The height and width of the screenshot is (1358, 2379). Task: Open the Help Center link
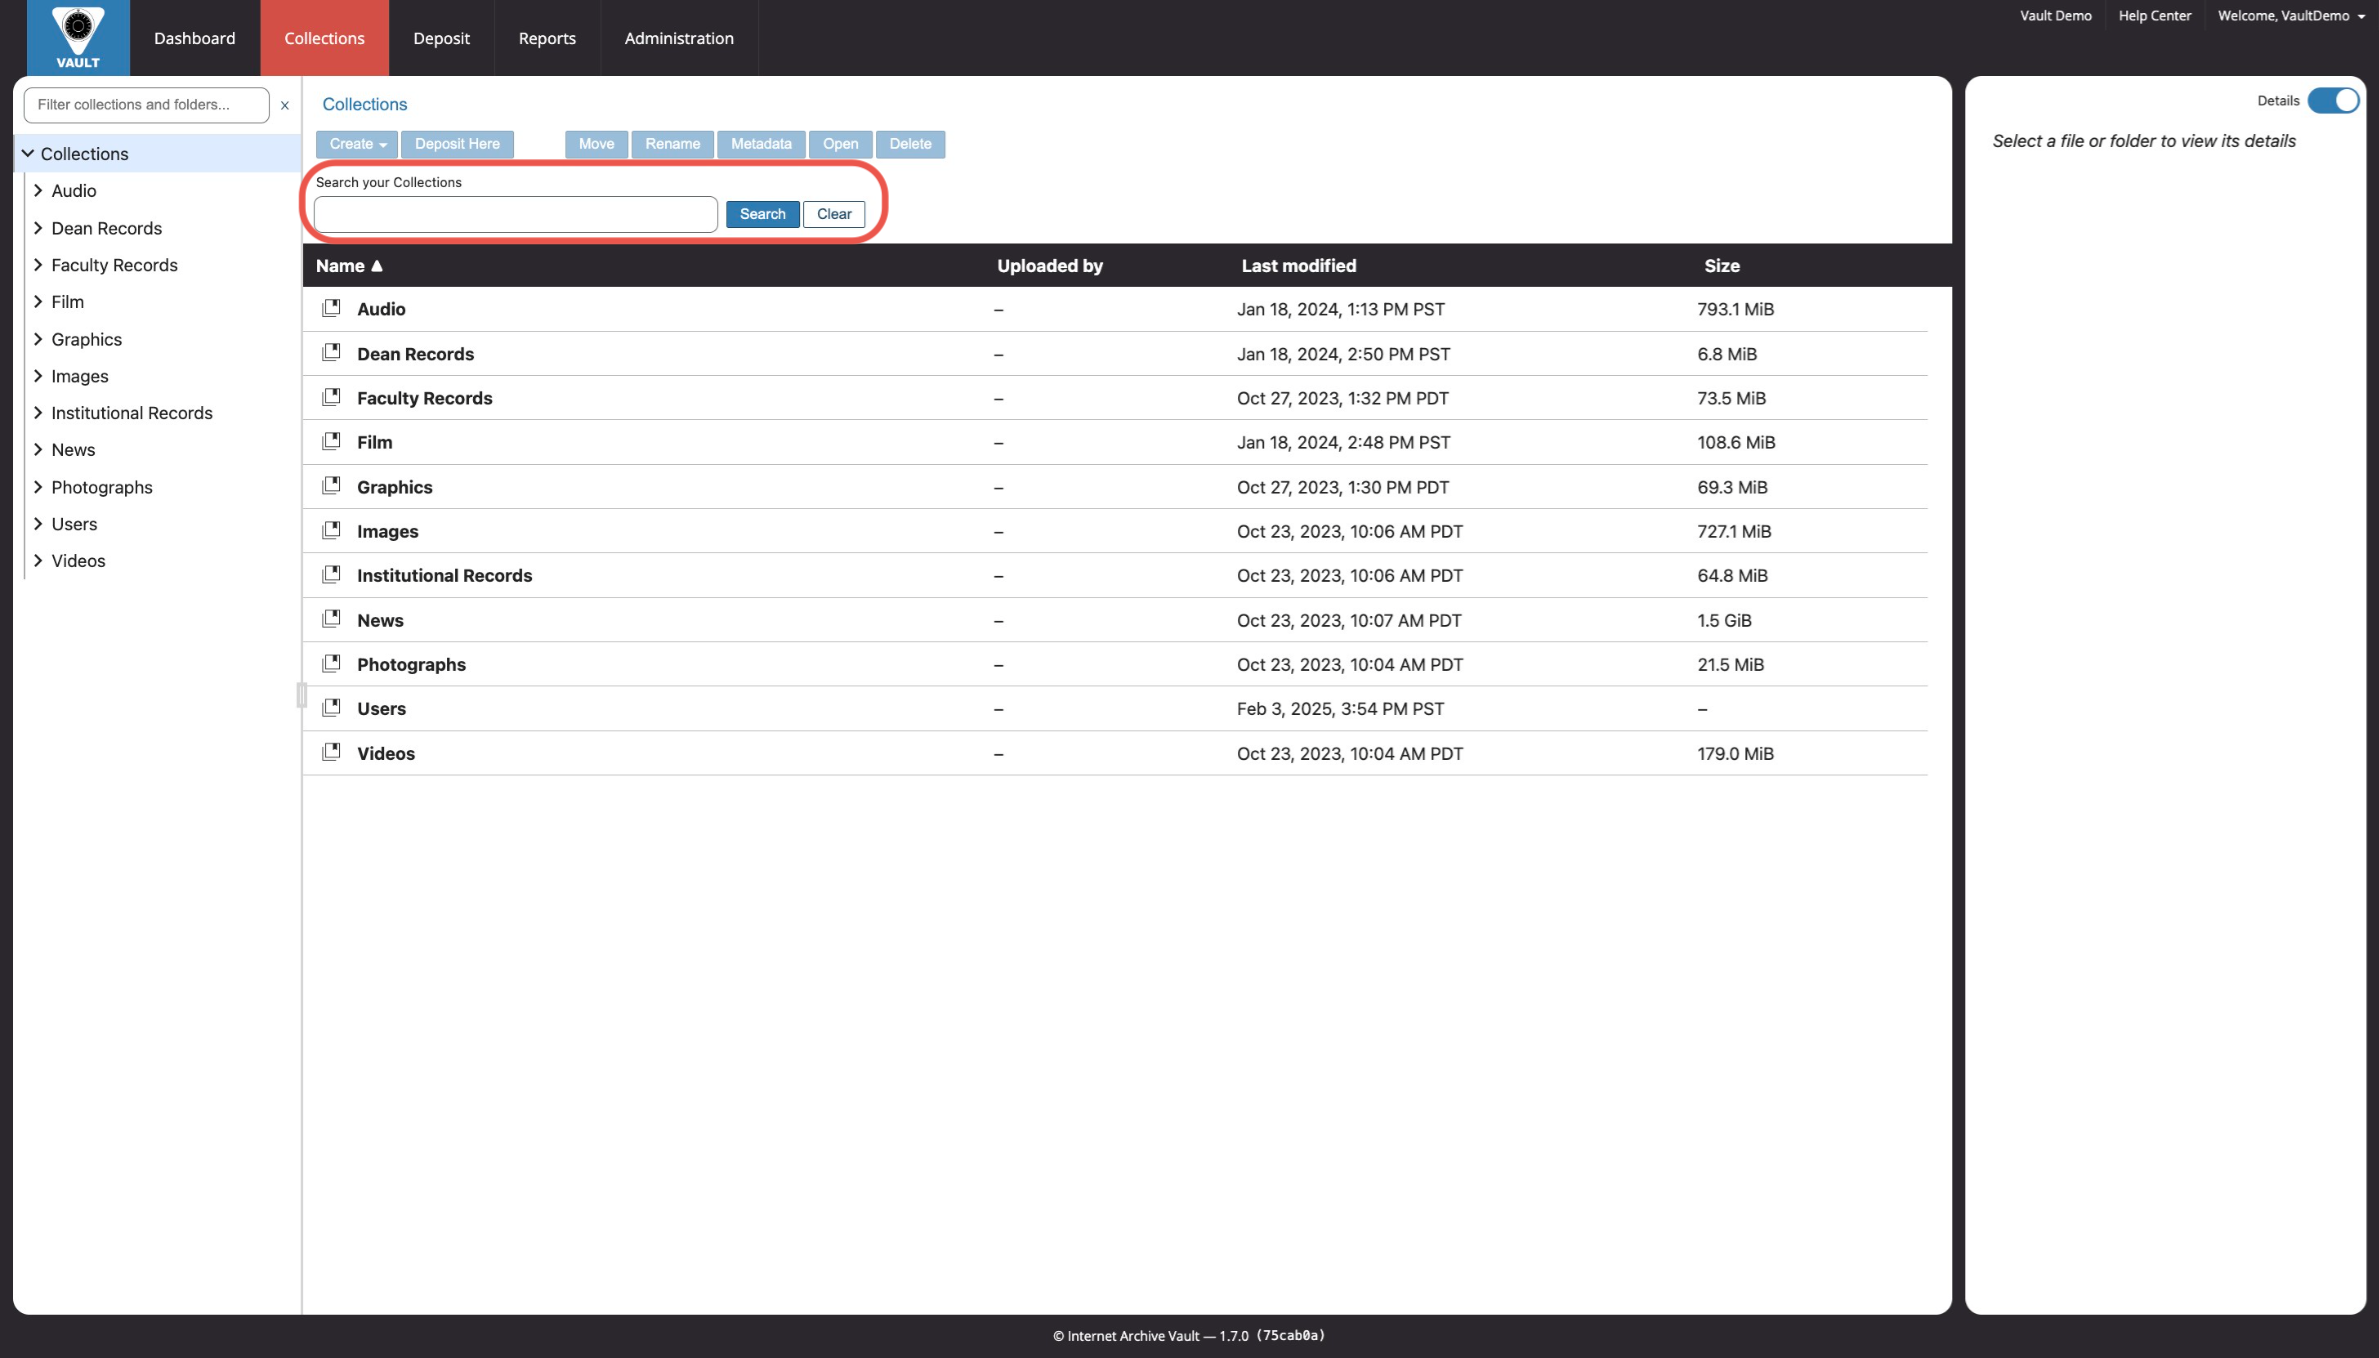[x=2154, y=16]
